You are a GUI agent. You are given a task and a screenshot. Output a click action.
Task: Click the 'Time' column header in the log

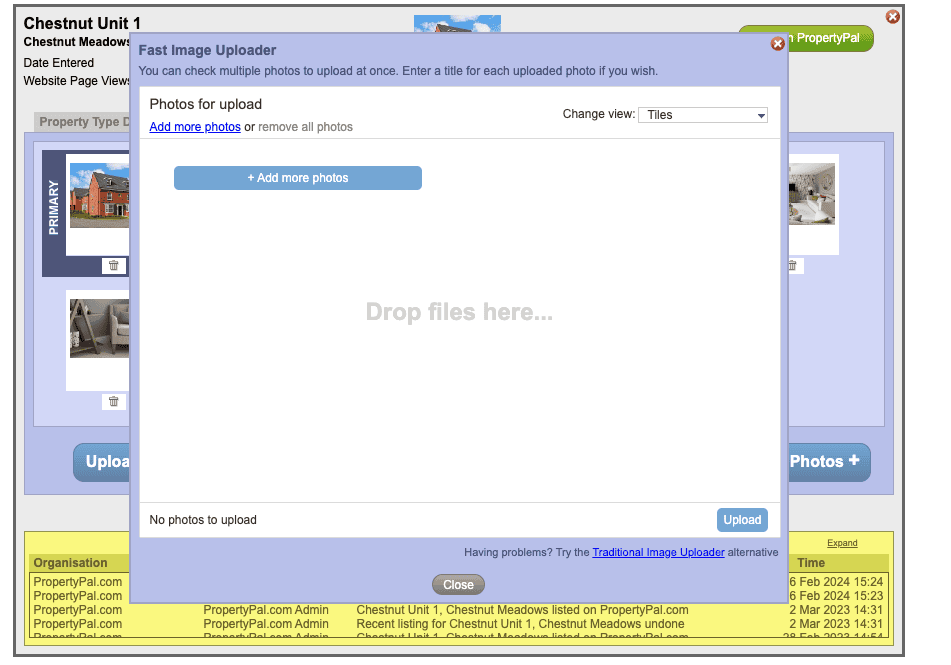point(811,563)
